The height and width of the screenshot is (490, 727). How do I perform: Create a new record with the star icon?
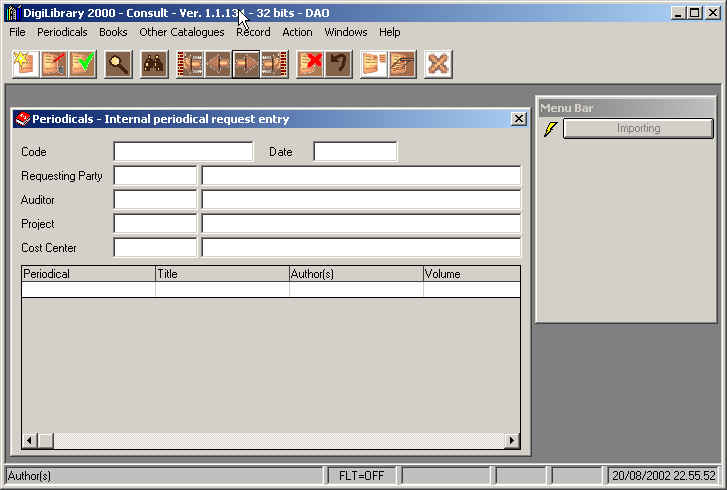(x=26, y=64)
